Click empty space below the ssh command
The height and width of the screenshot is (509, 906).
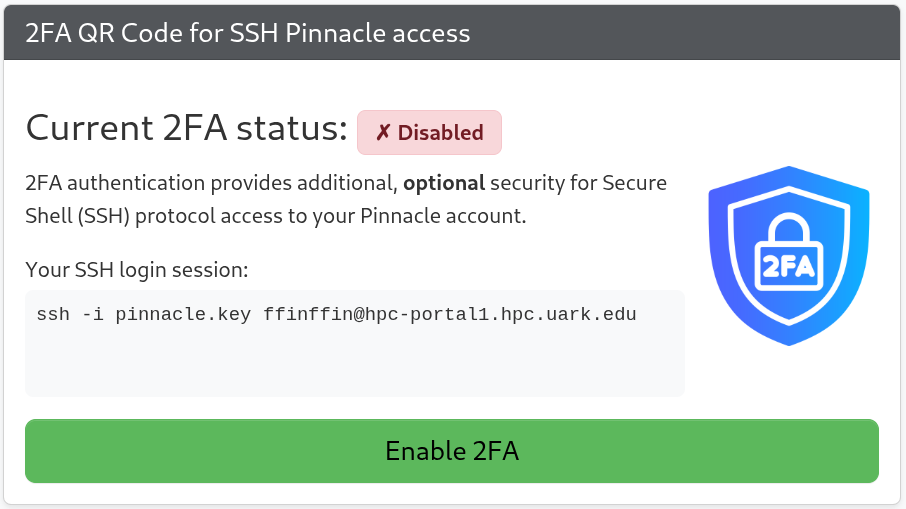[x=354, y=366]
